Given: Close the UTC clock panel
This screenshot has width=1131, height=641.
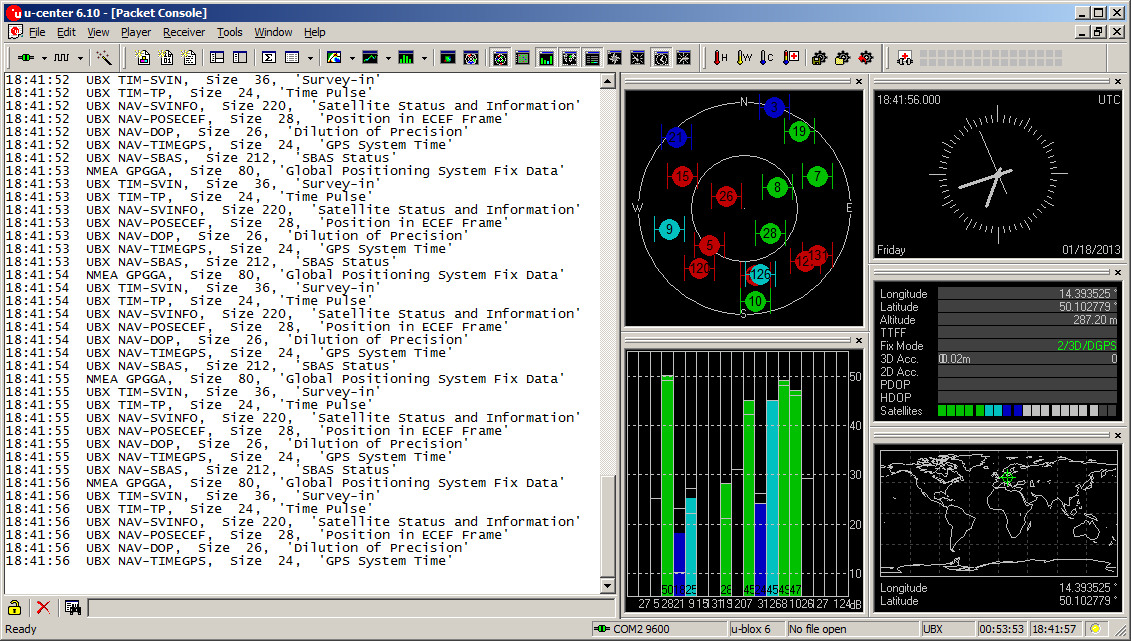Looking at the screenshot, I should tap(1118, 81).
